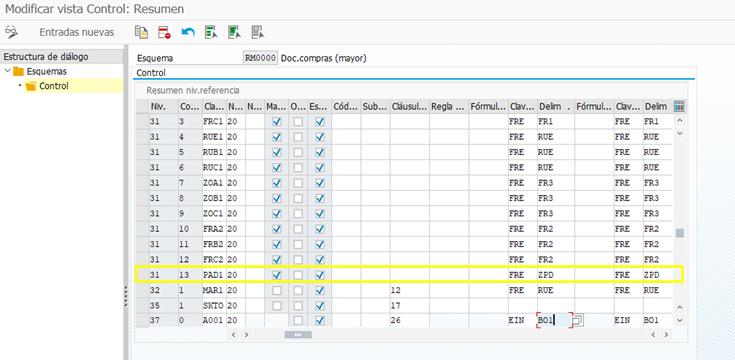Toggle the Ma... checkbox in row ZOA1

277,183
